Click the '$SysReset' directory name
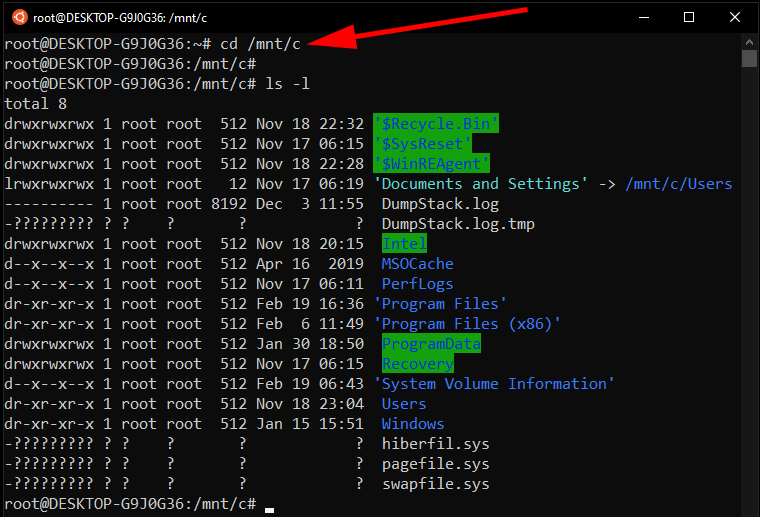 point(422,144)
